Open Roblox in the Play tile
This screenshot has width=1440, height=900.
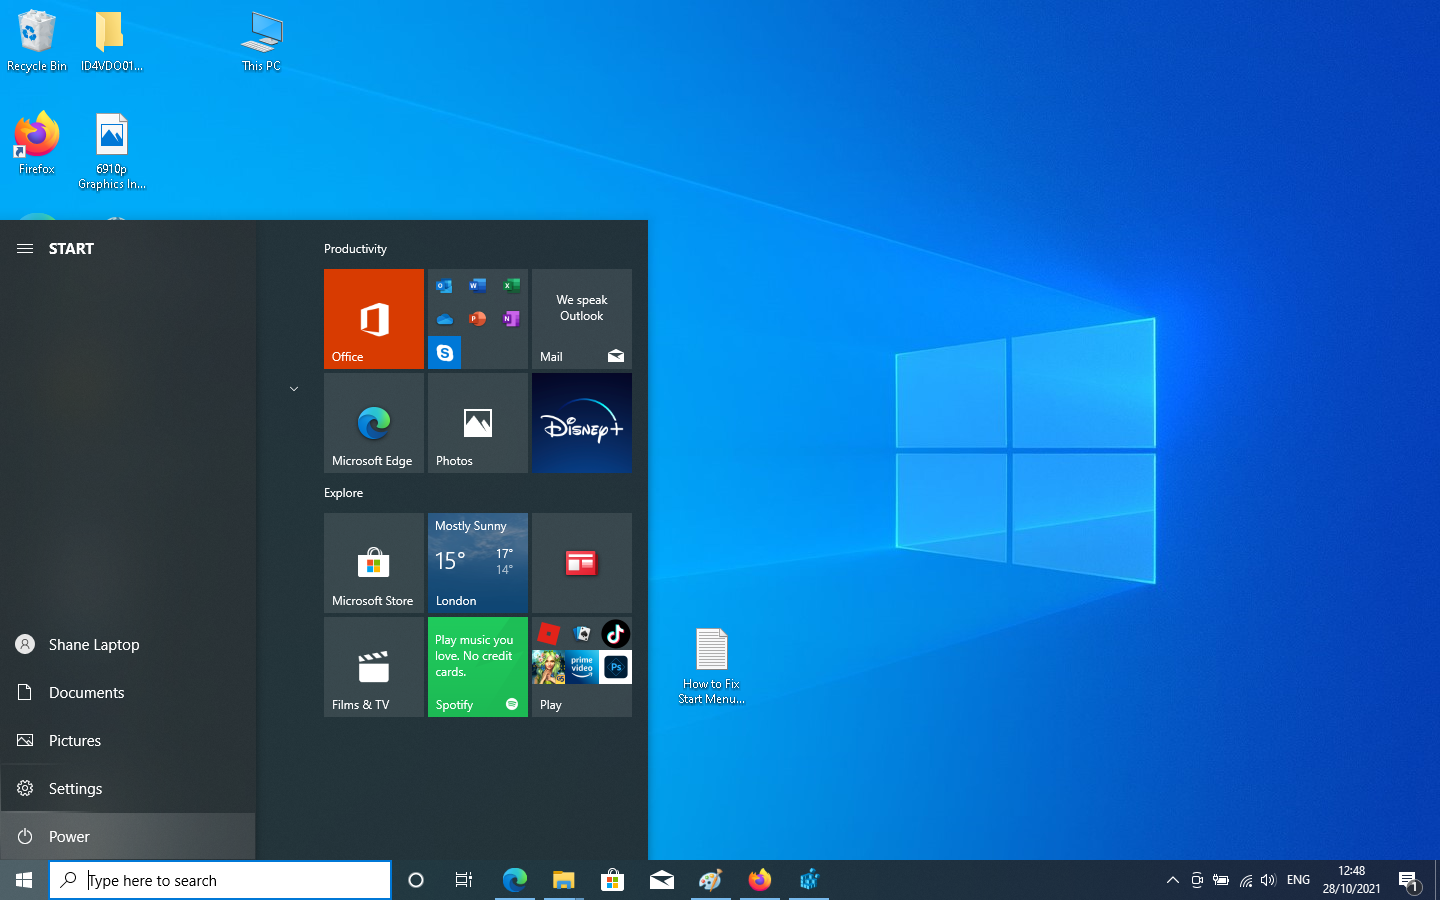tap(549, 633)
